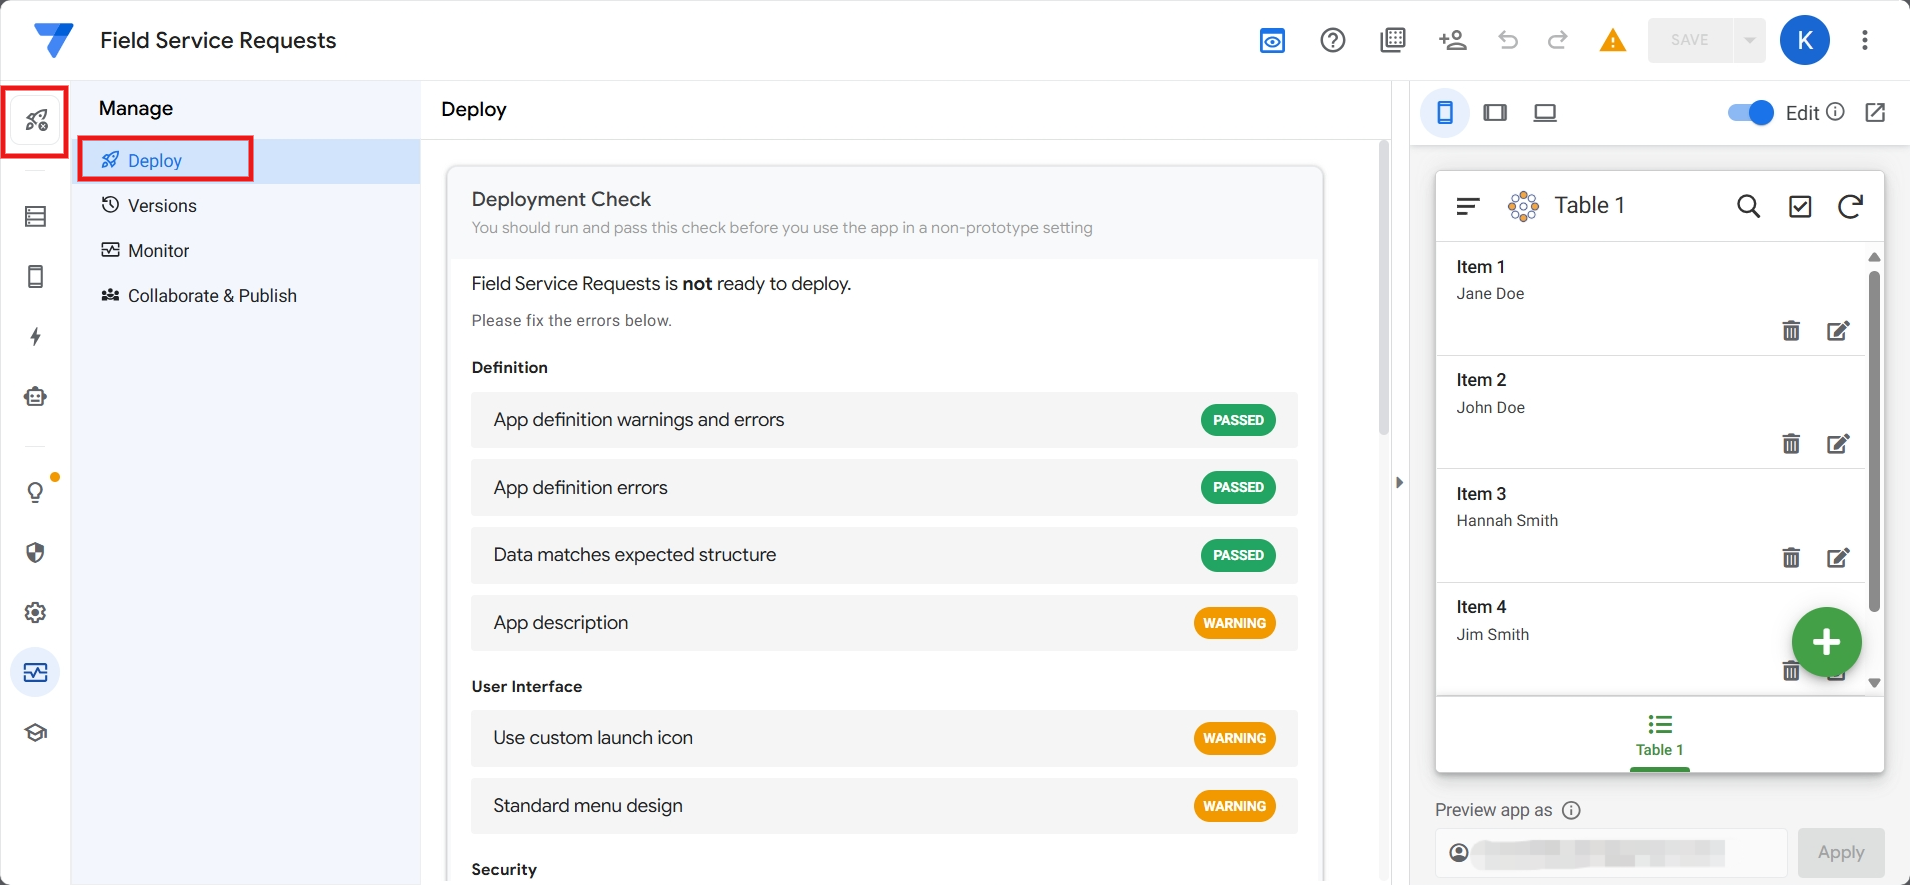Click the SAVE button
This screenshot has height=885, width=1910.
1691,40
